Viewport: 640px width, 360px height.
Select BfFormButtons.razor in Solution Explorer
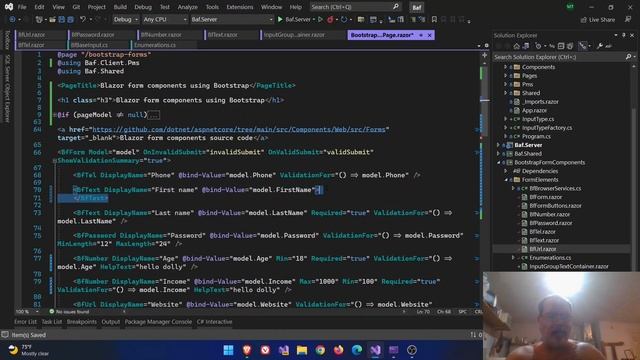tap(555, 206)
